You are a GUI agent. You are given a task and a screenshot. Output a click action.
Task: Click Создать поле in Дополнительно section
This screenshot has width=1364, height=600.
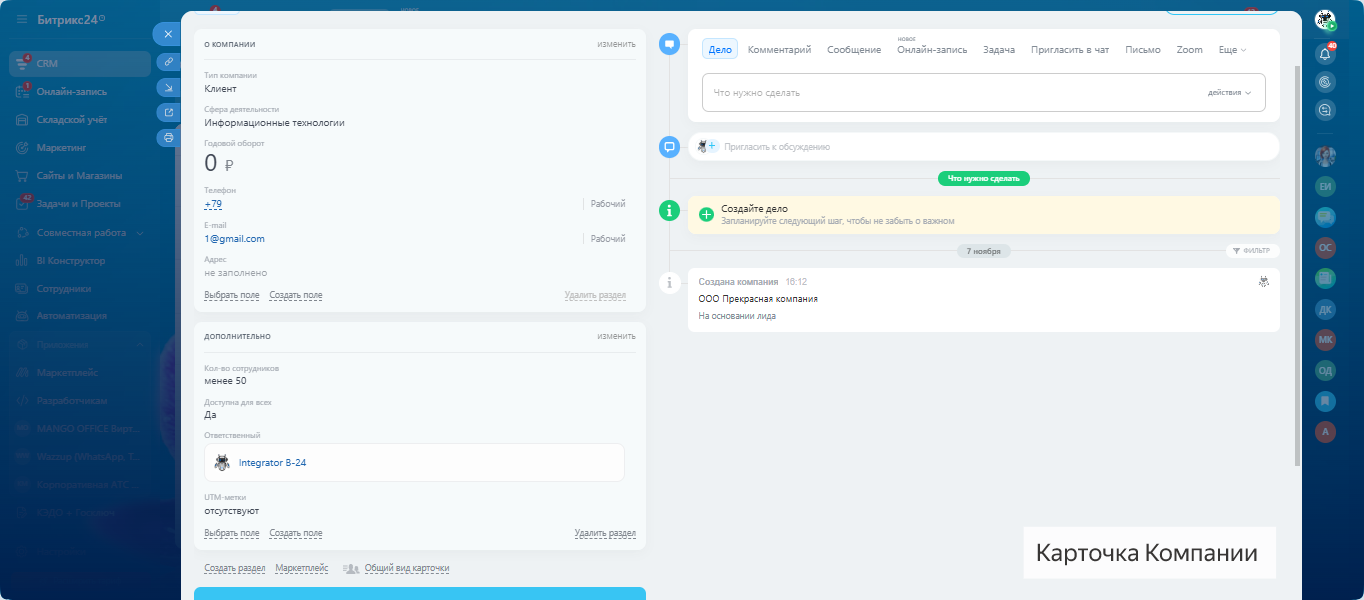(x=296, y=534)
